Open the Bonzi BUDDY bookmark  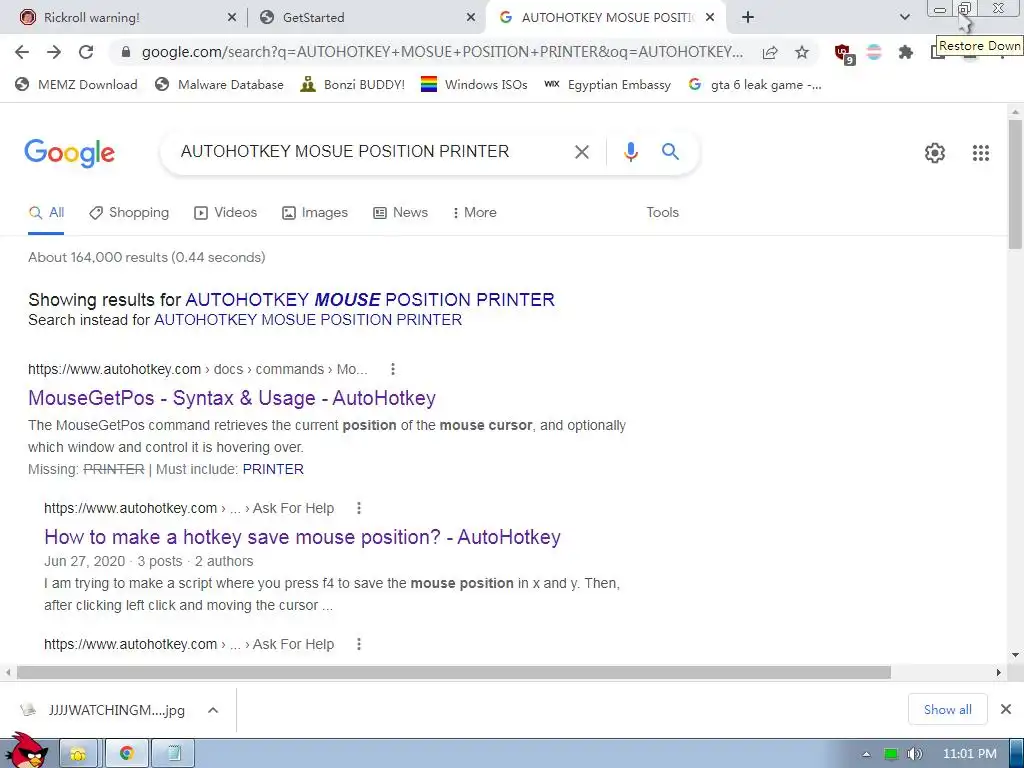[353, 84]
